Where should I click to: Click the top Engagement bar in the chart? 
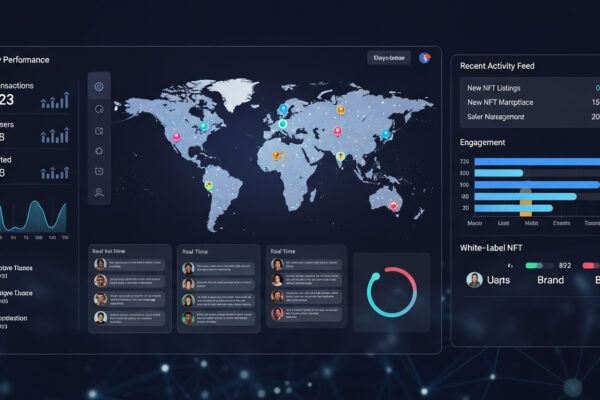click(x=535, y=161)
